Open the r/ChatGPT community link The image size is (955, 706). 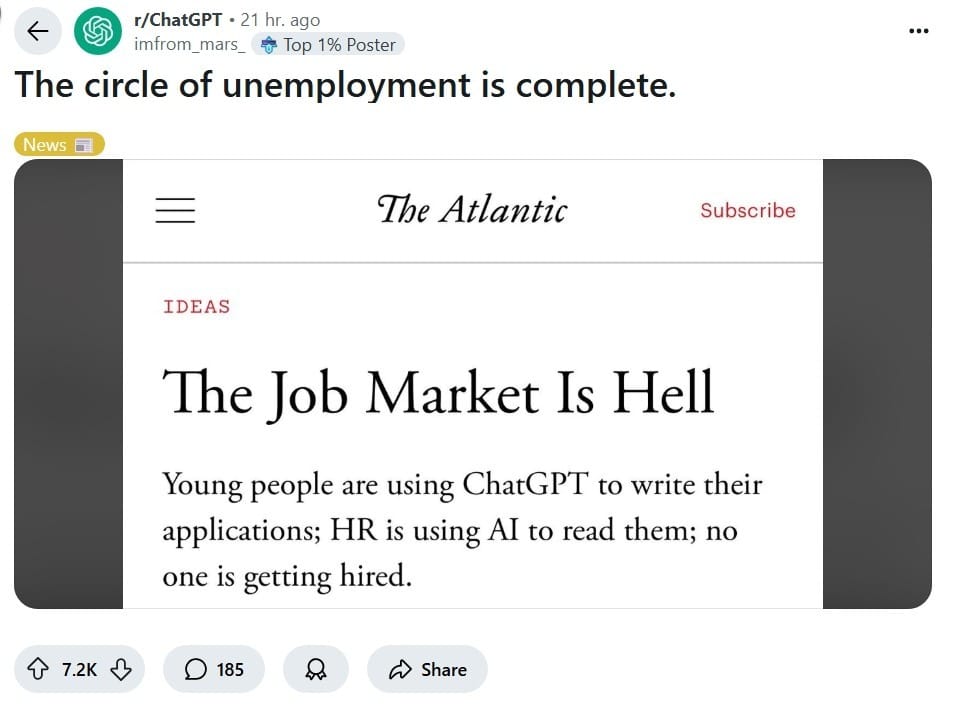click(x=178, y=19)
